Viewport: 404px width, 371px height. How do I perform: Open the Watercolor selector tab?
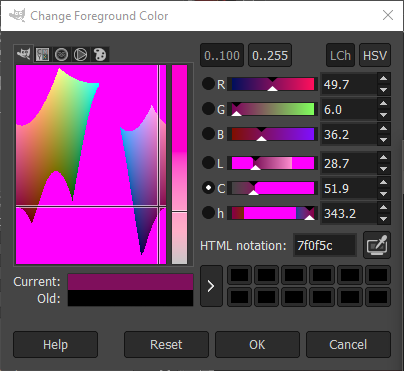coord(61,54)
